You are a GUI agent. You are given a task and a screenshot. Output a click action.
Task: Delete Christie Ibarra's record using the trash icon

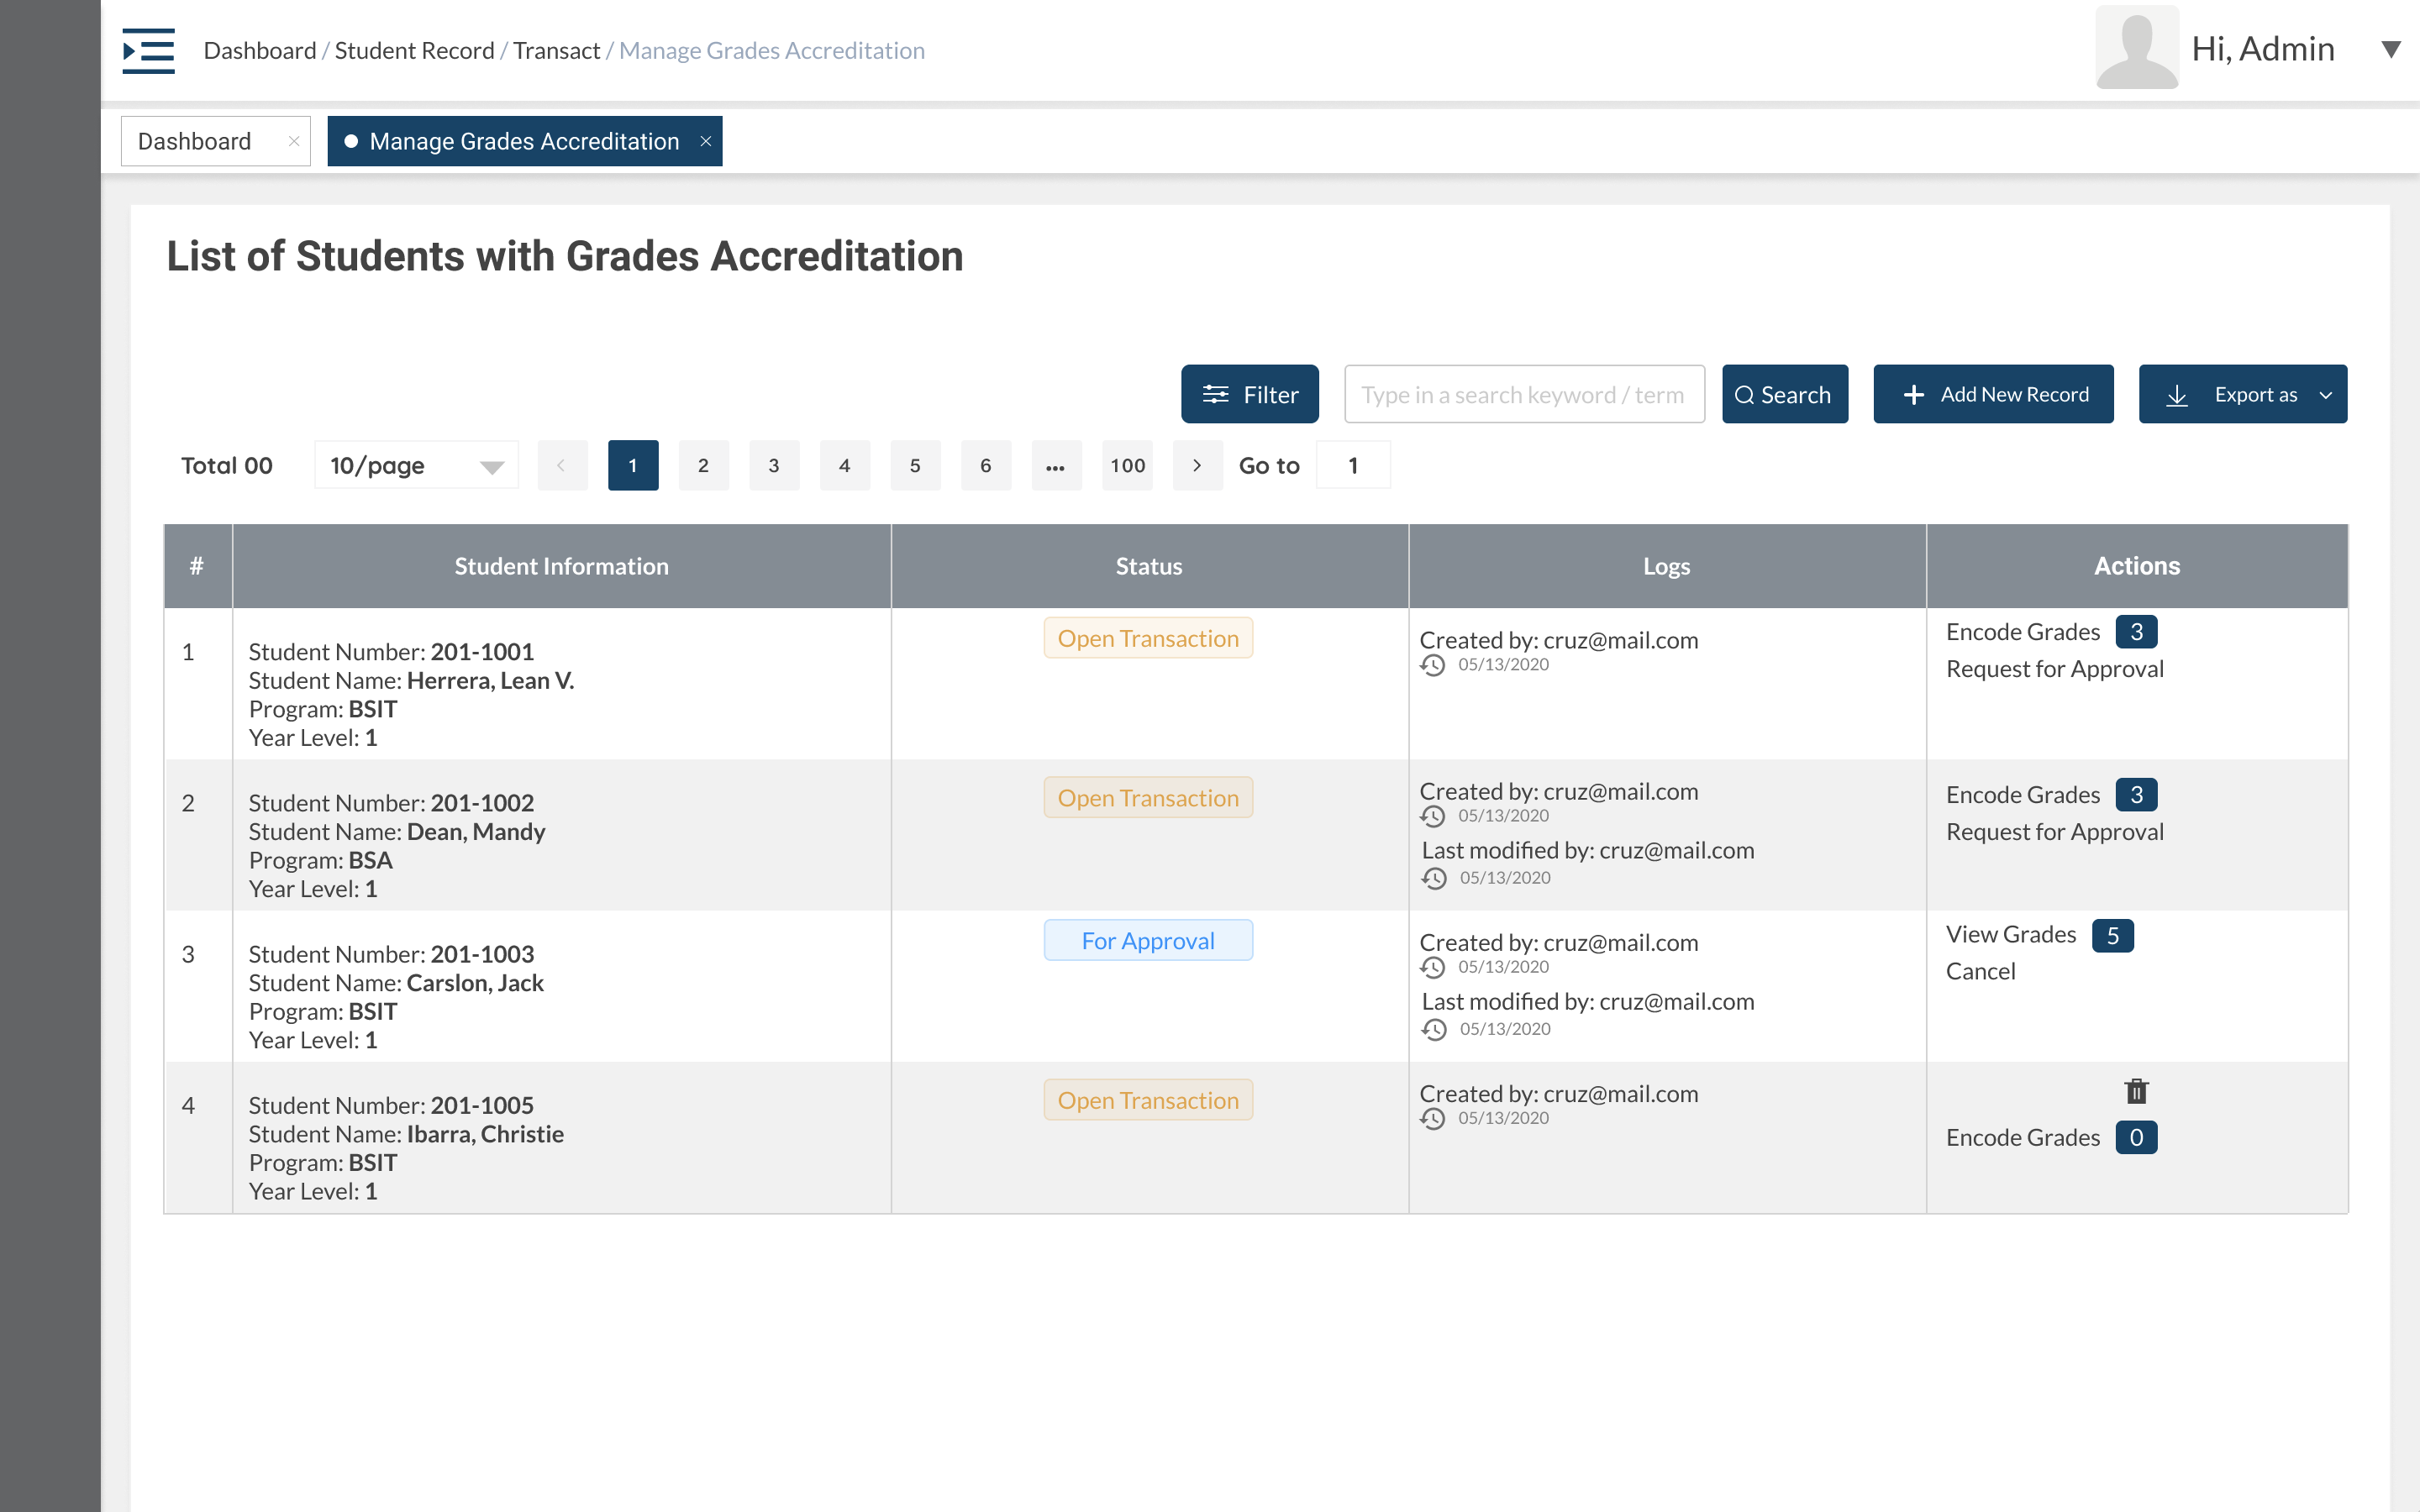click(x=2137, y=1091)
